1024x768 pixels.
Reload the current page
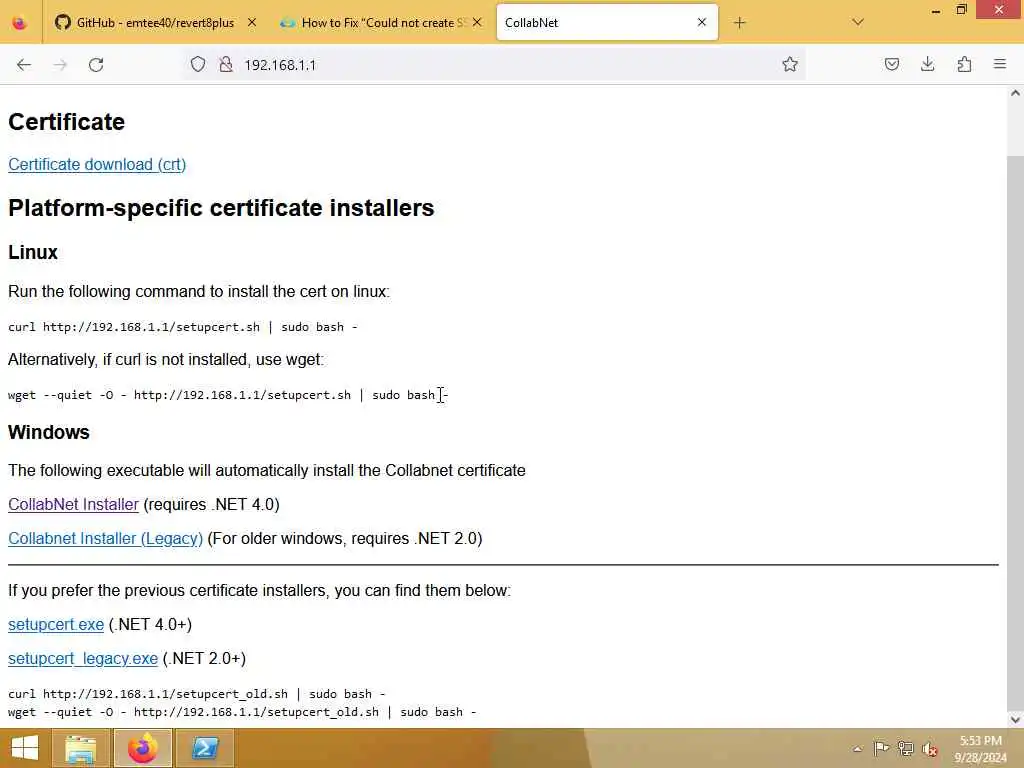click(x=96, y=65)
